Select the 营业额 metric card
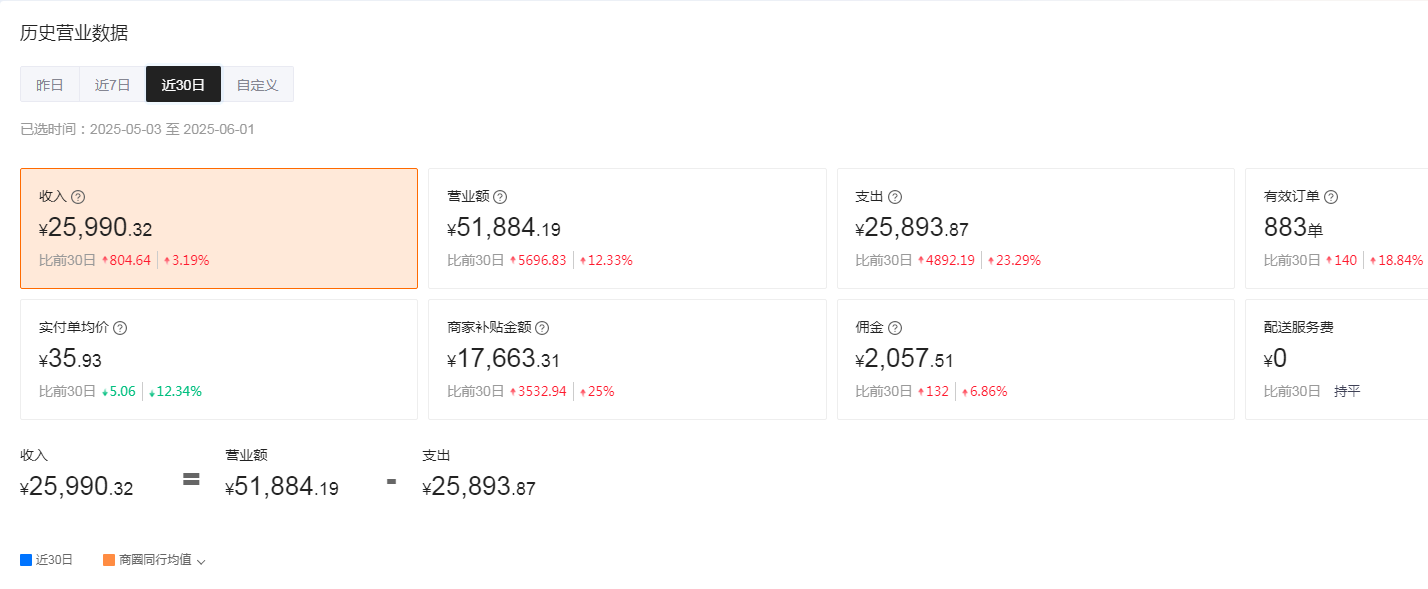 pos(627,228)
